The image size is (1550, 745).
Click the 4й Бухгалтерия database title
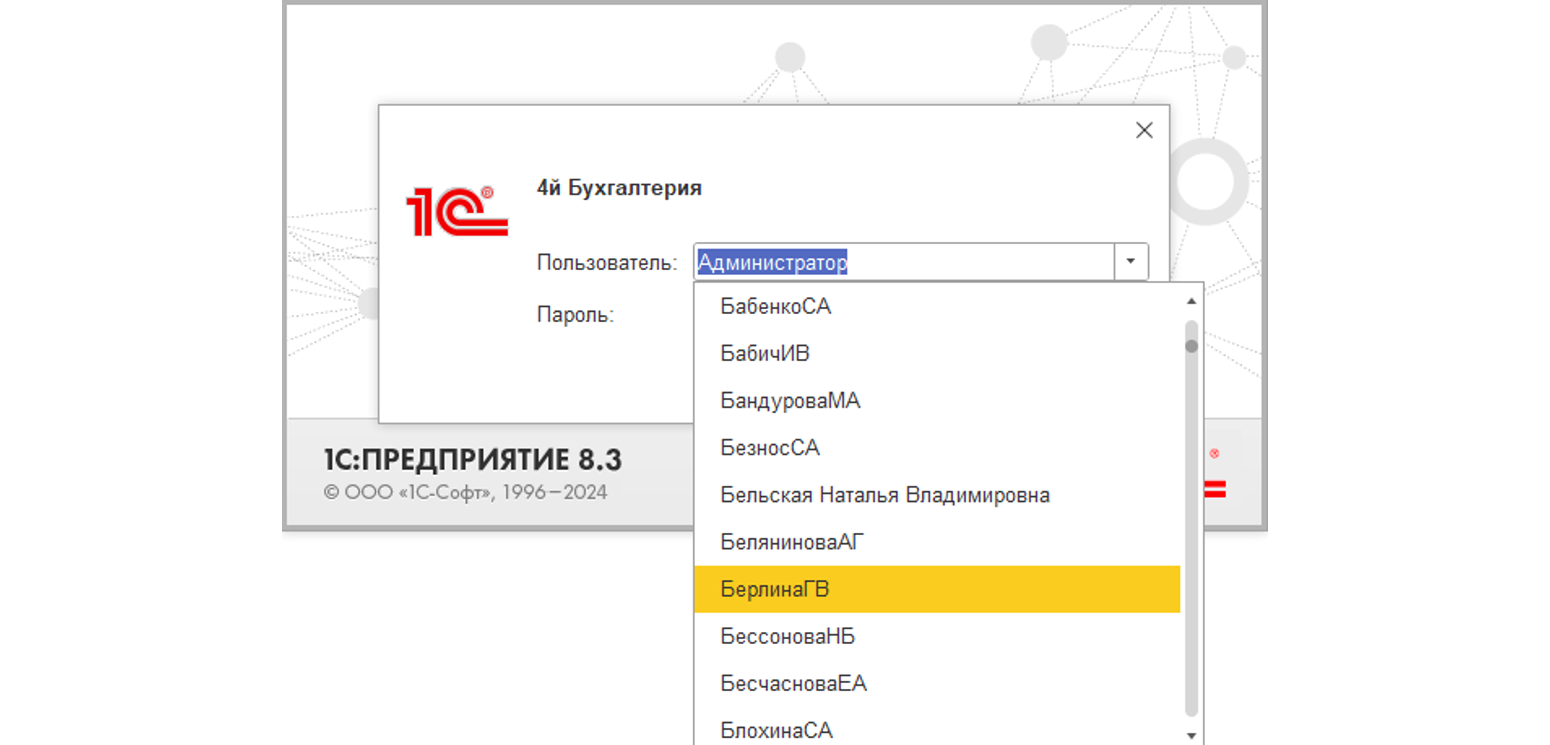[619, 188]
